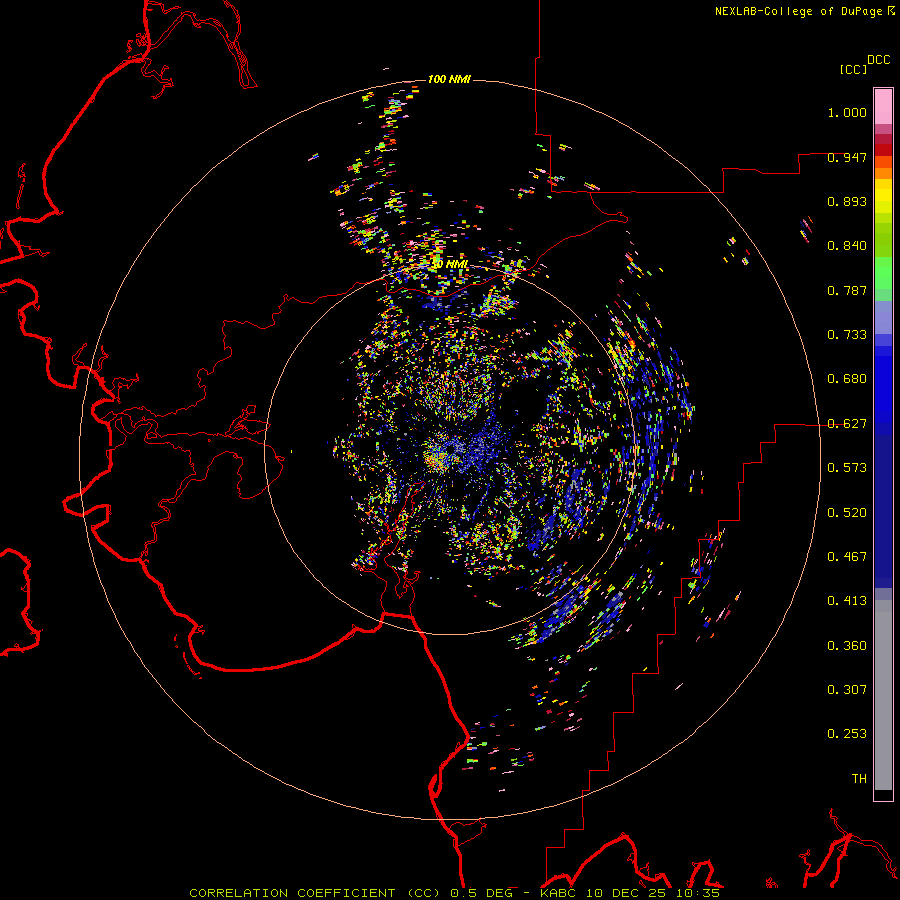The height and width of the screenshot is (900, 900).
Task: Click the 0.467 scale value
Action: click(847, 557)
